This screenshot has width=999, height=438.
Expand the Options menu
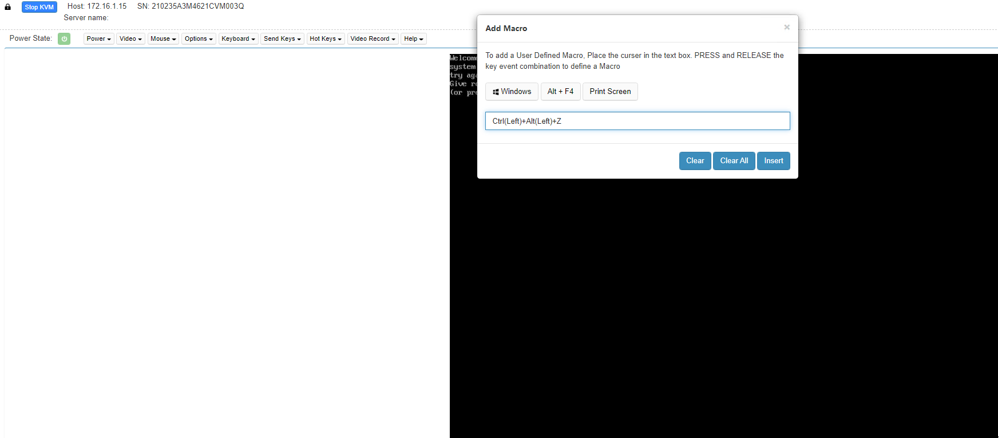[198, 39]
